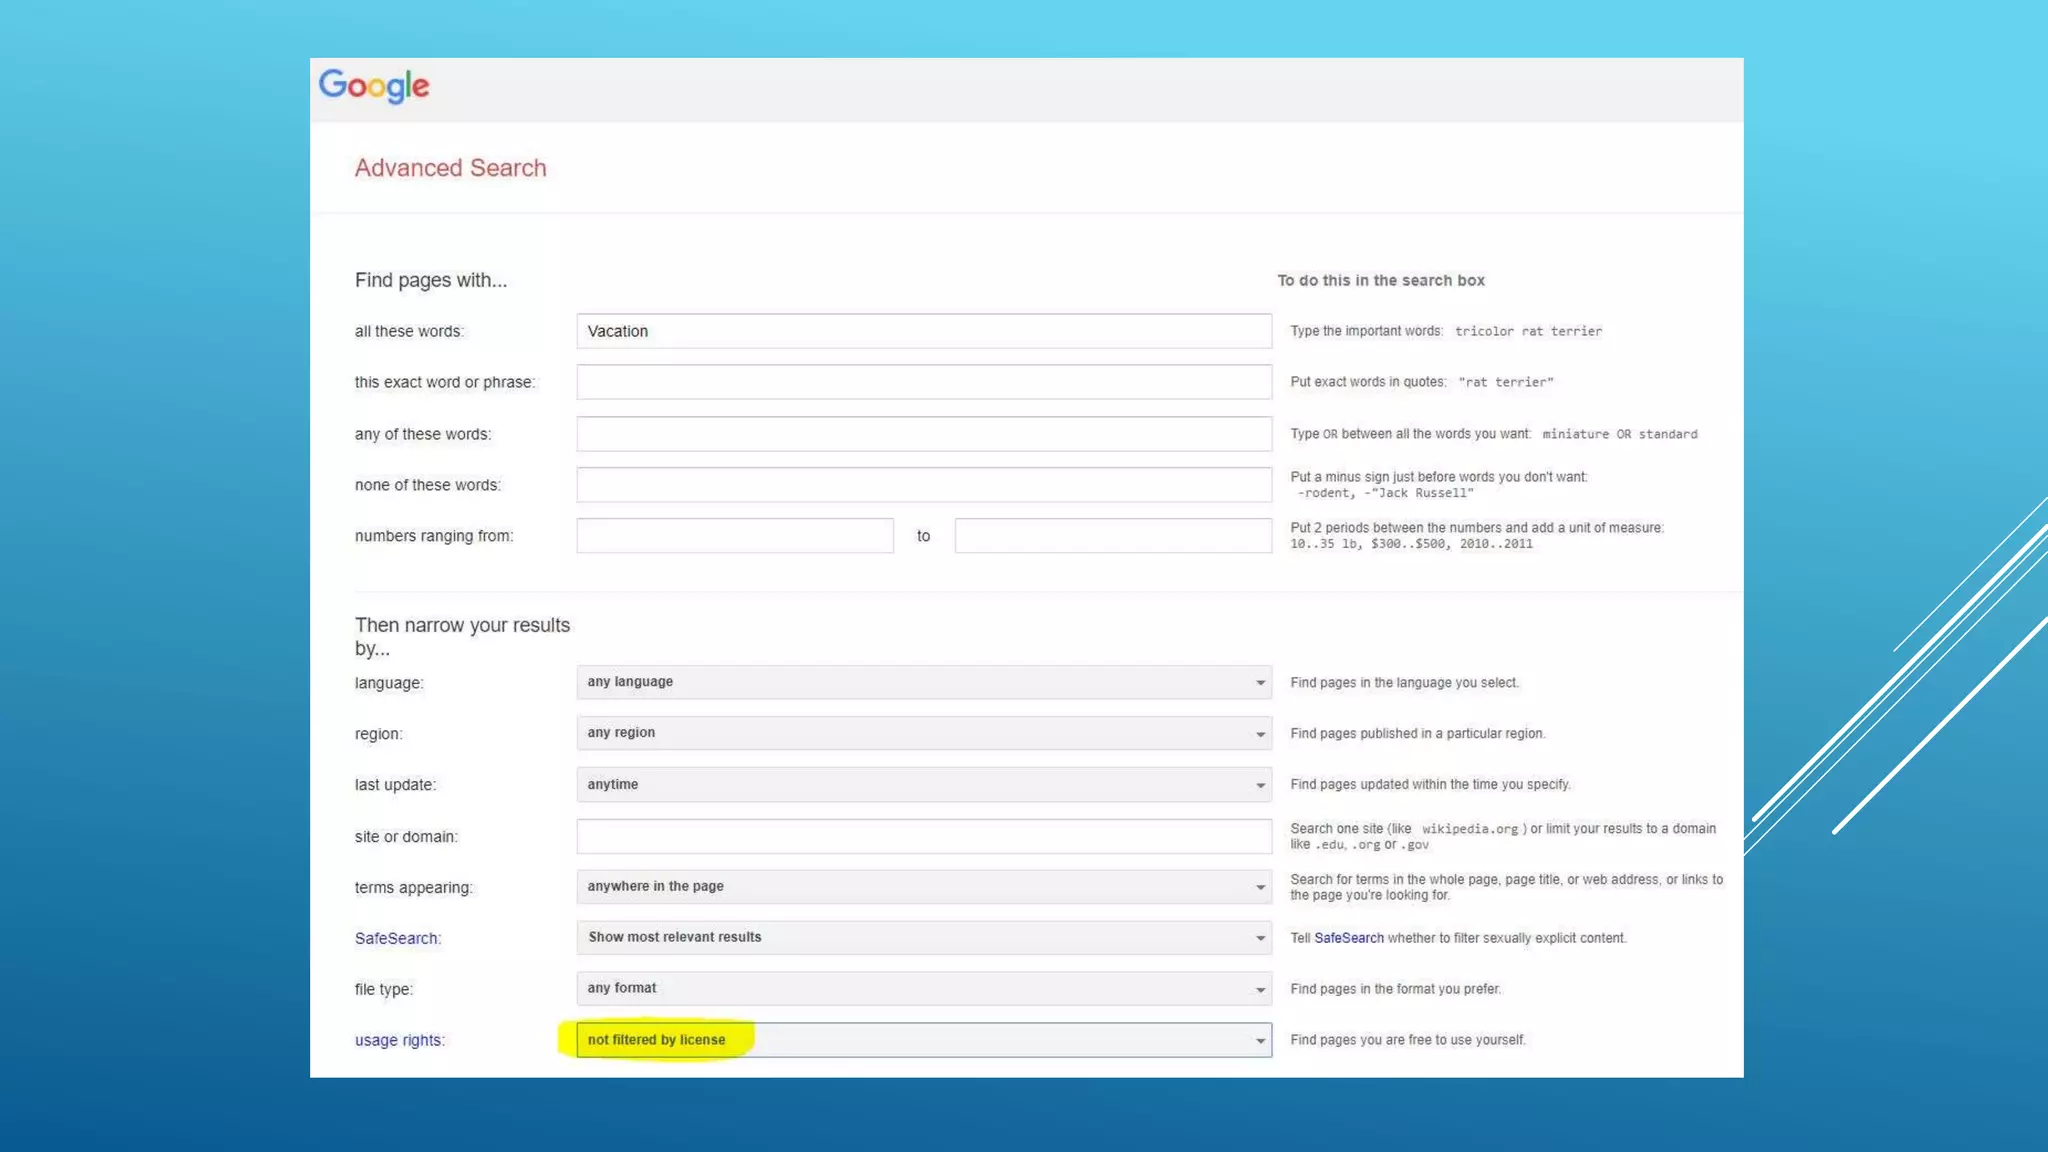Click the SafeSearch link in the help text

(1348, 938)
